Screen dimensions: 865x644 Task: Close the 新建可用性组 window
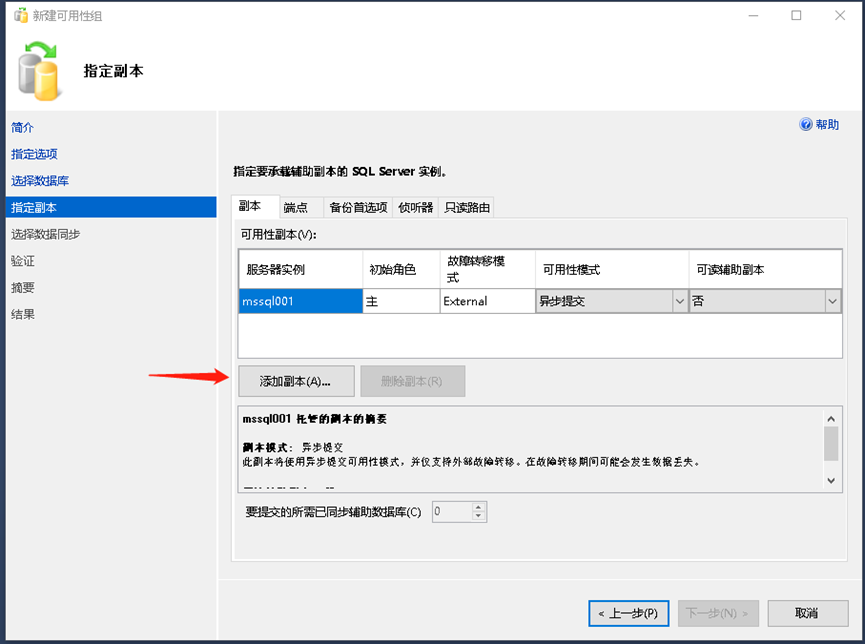point(840,15)
